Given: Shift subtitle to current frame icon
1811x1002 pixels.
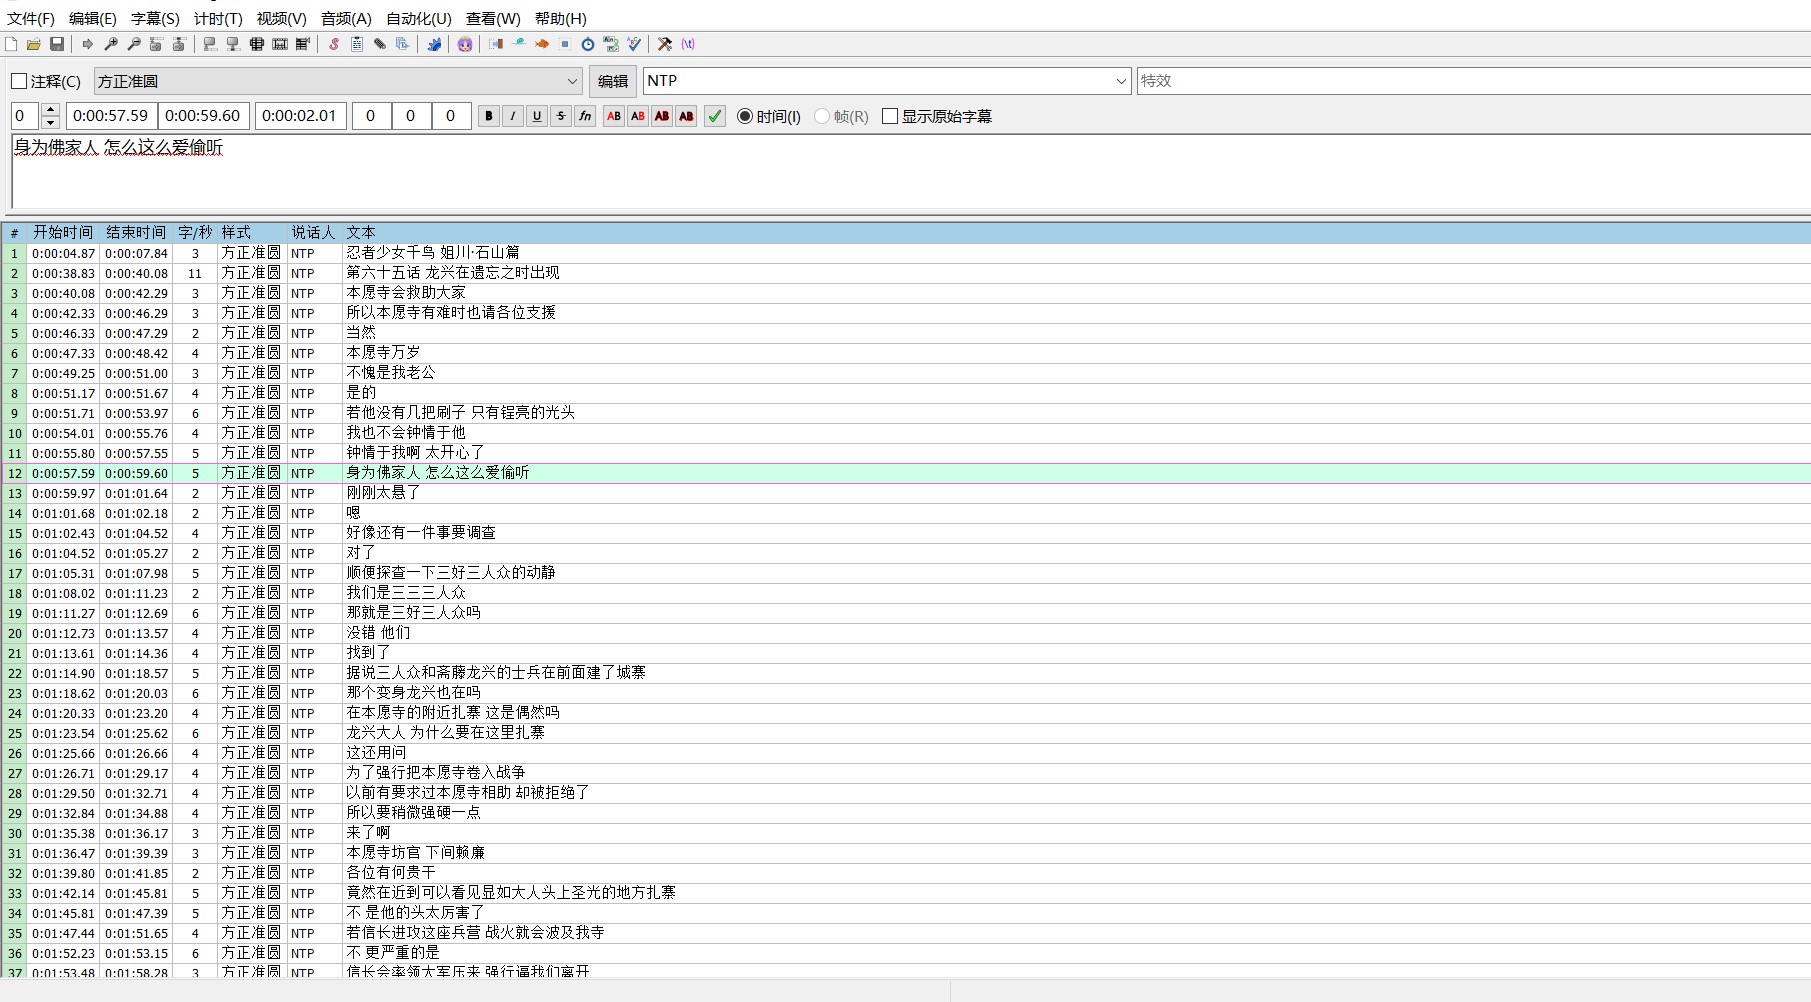Looking at the screenshot, I should coord(303,44).
